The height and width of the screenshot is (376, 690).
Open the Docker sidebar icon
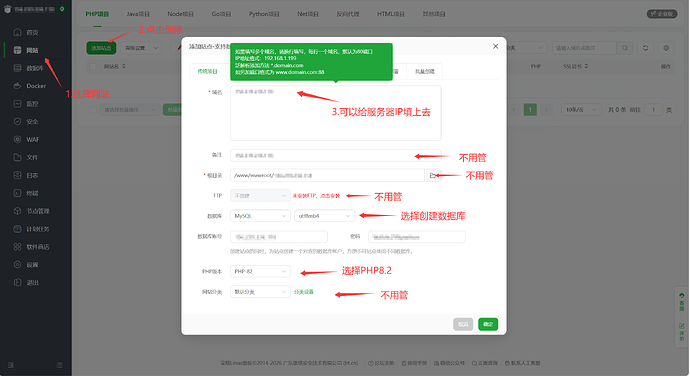point(17,86)
